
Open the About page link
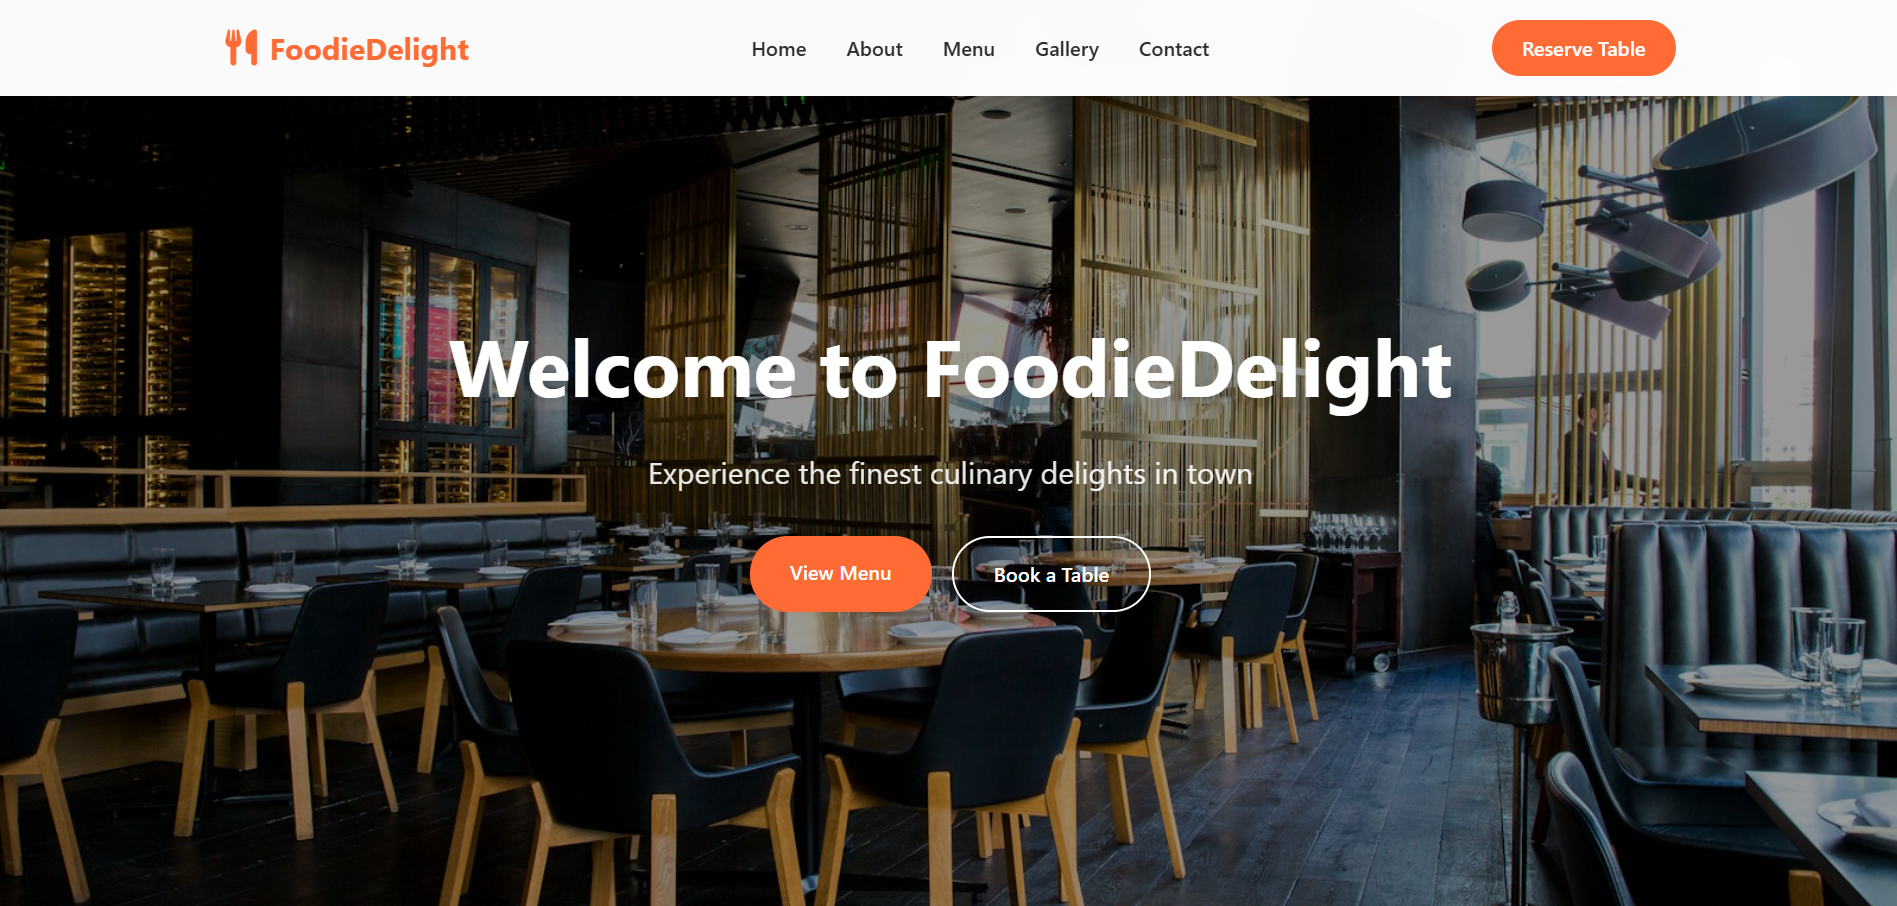874,49
